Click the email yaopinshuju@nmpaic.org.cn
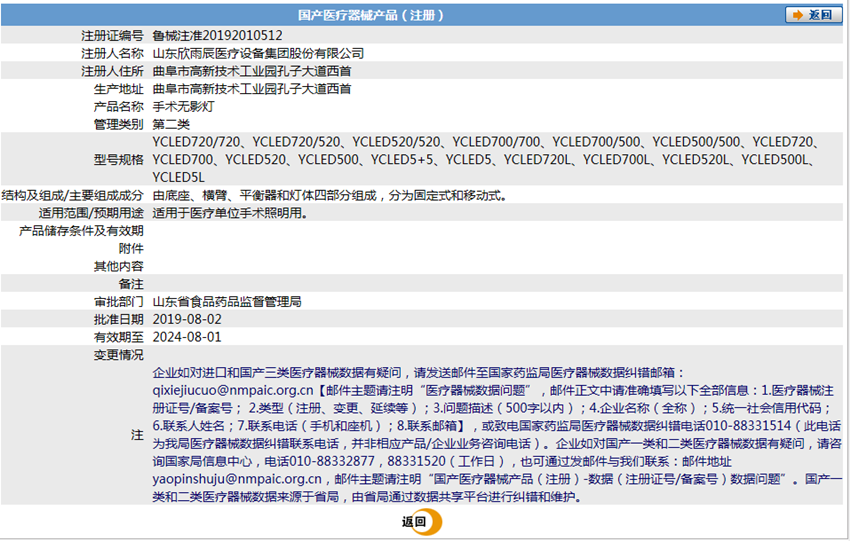850x541 pixels. (x=237, y=479)
